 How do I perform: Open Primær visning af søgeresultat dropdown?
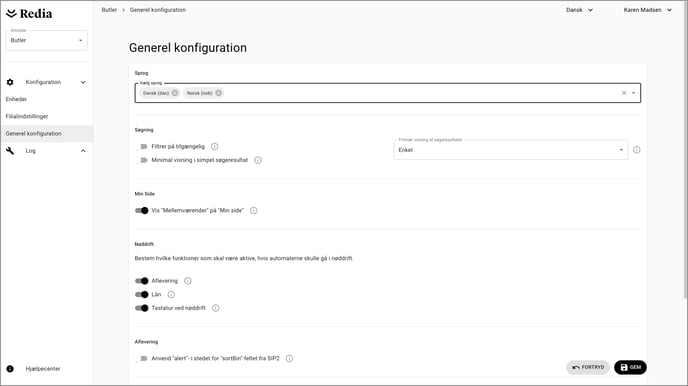click(511, 150)
